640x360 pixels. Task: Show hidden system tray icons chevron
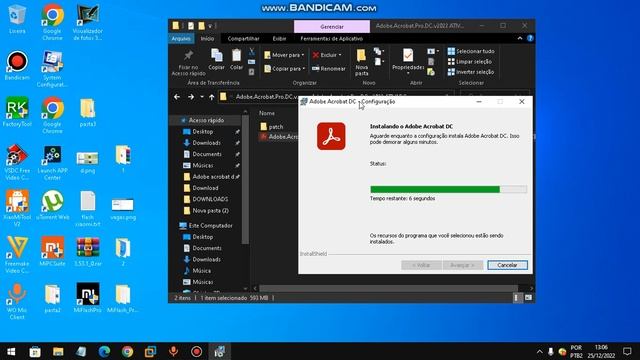click(x=539, y=351)
